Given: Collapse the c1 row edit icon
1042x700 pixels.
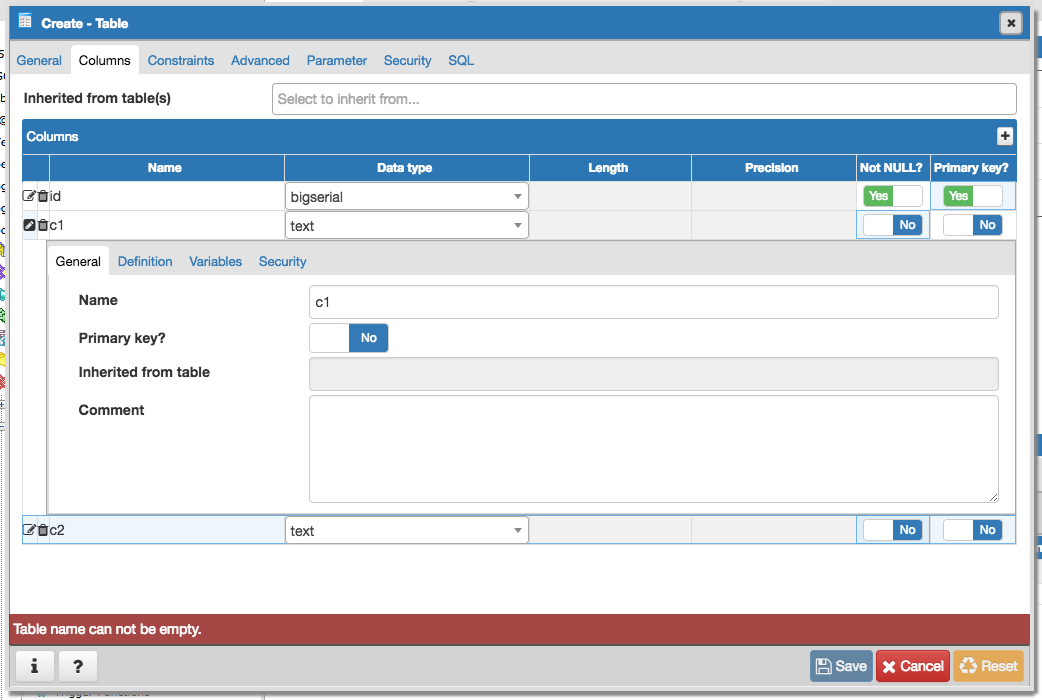Looking at the screenshot, I should (29, 225).
